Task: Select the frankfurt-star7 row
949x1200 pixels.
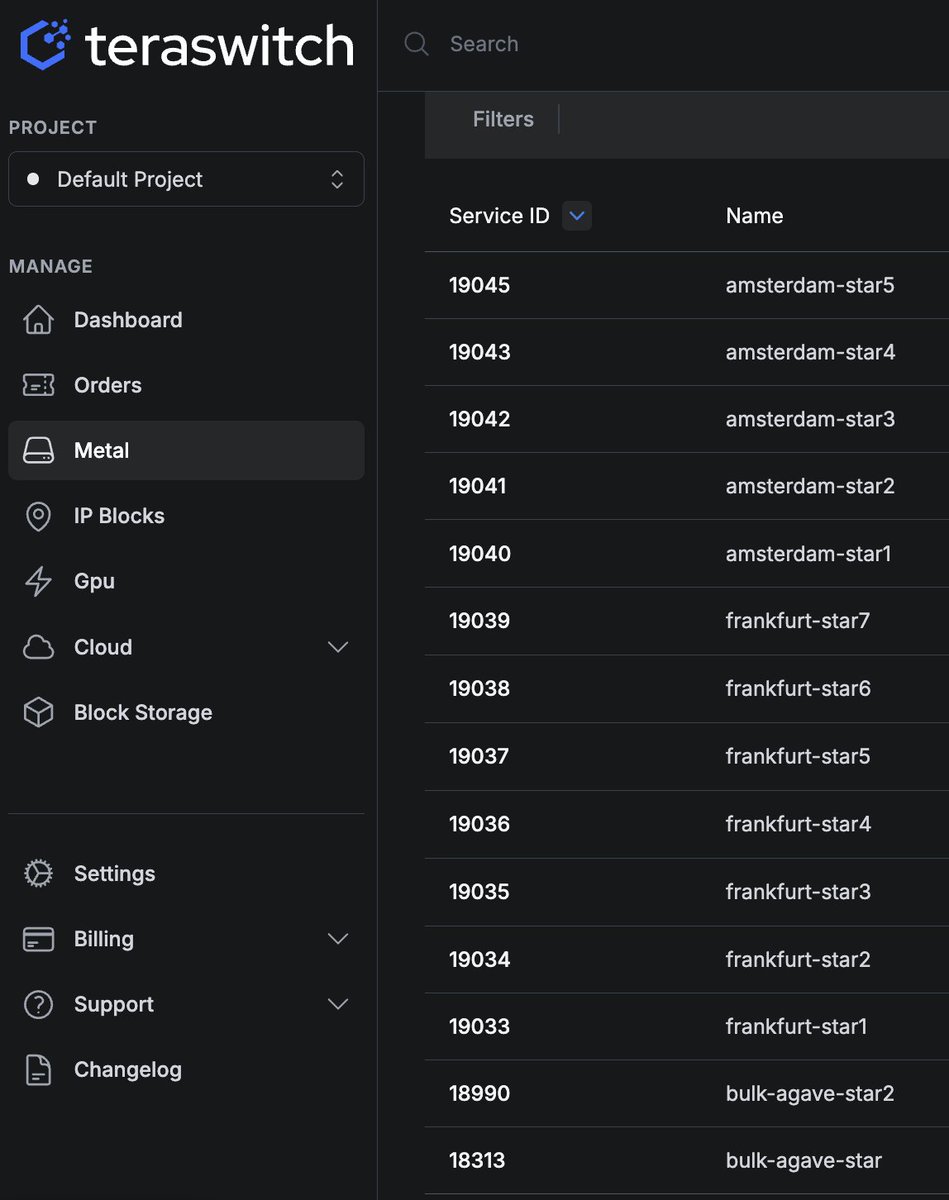Action: 797,621
